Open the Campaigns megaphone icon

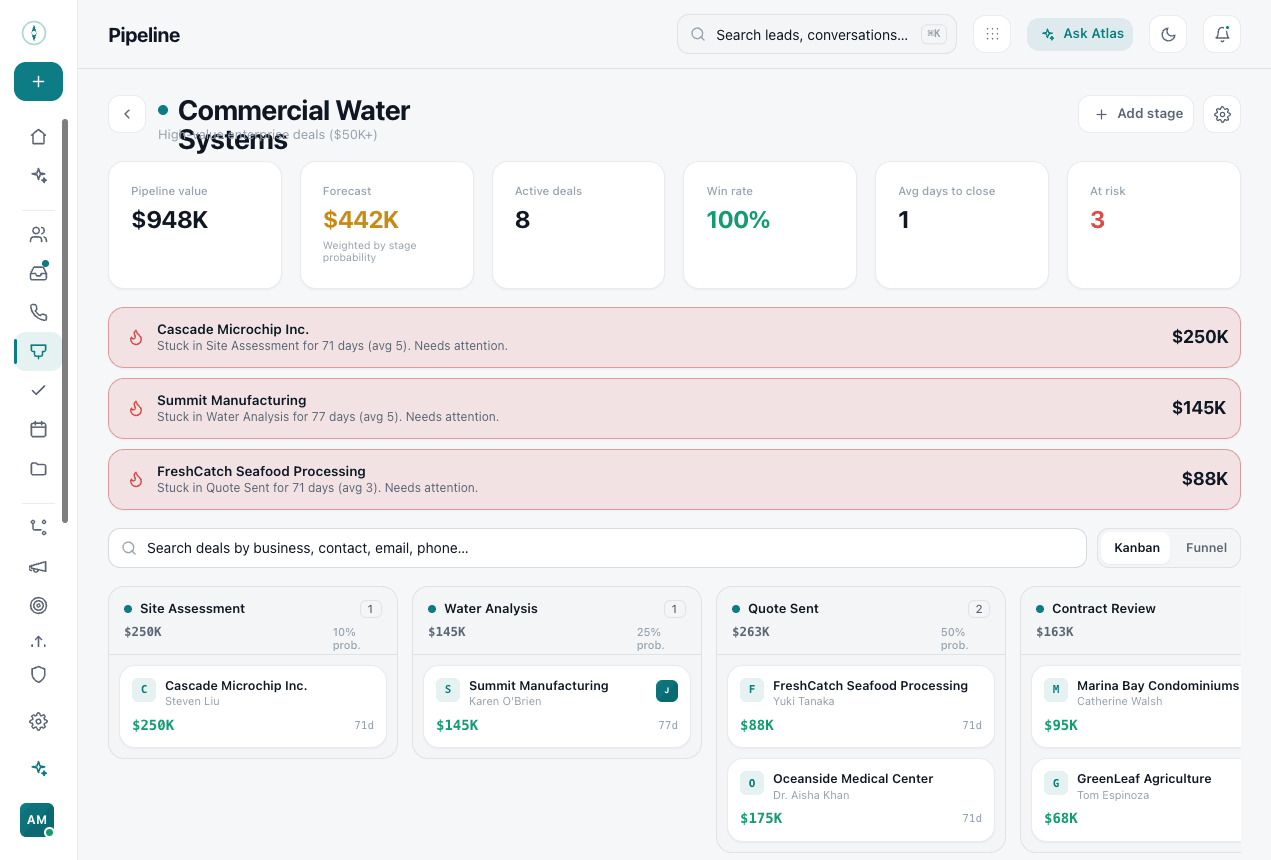coord(38,567)
